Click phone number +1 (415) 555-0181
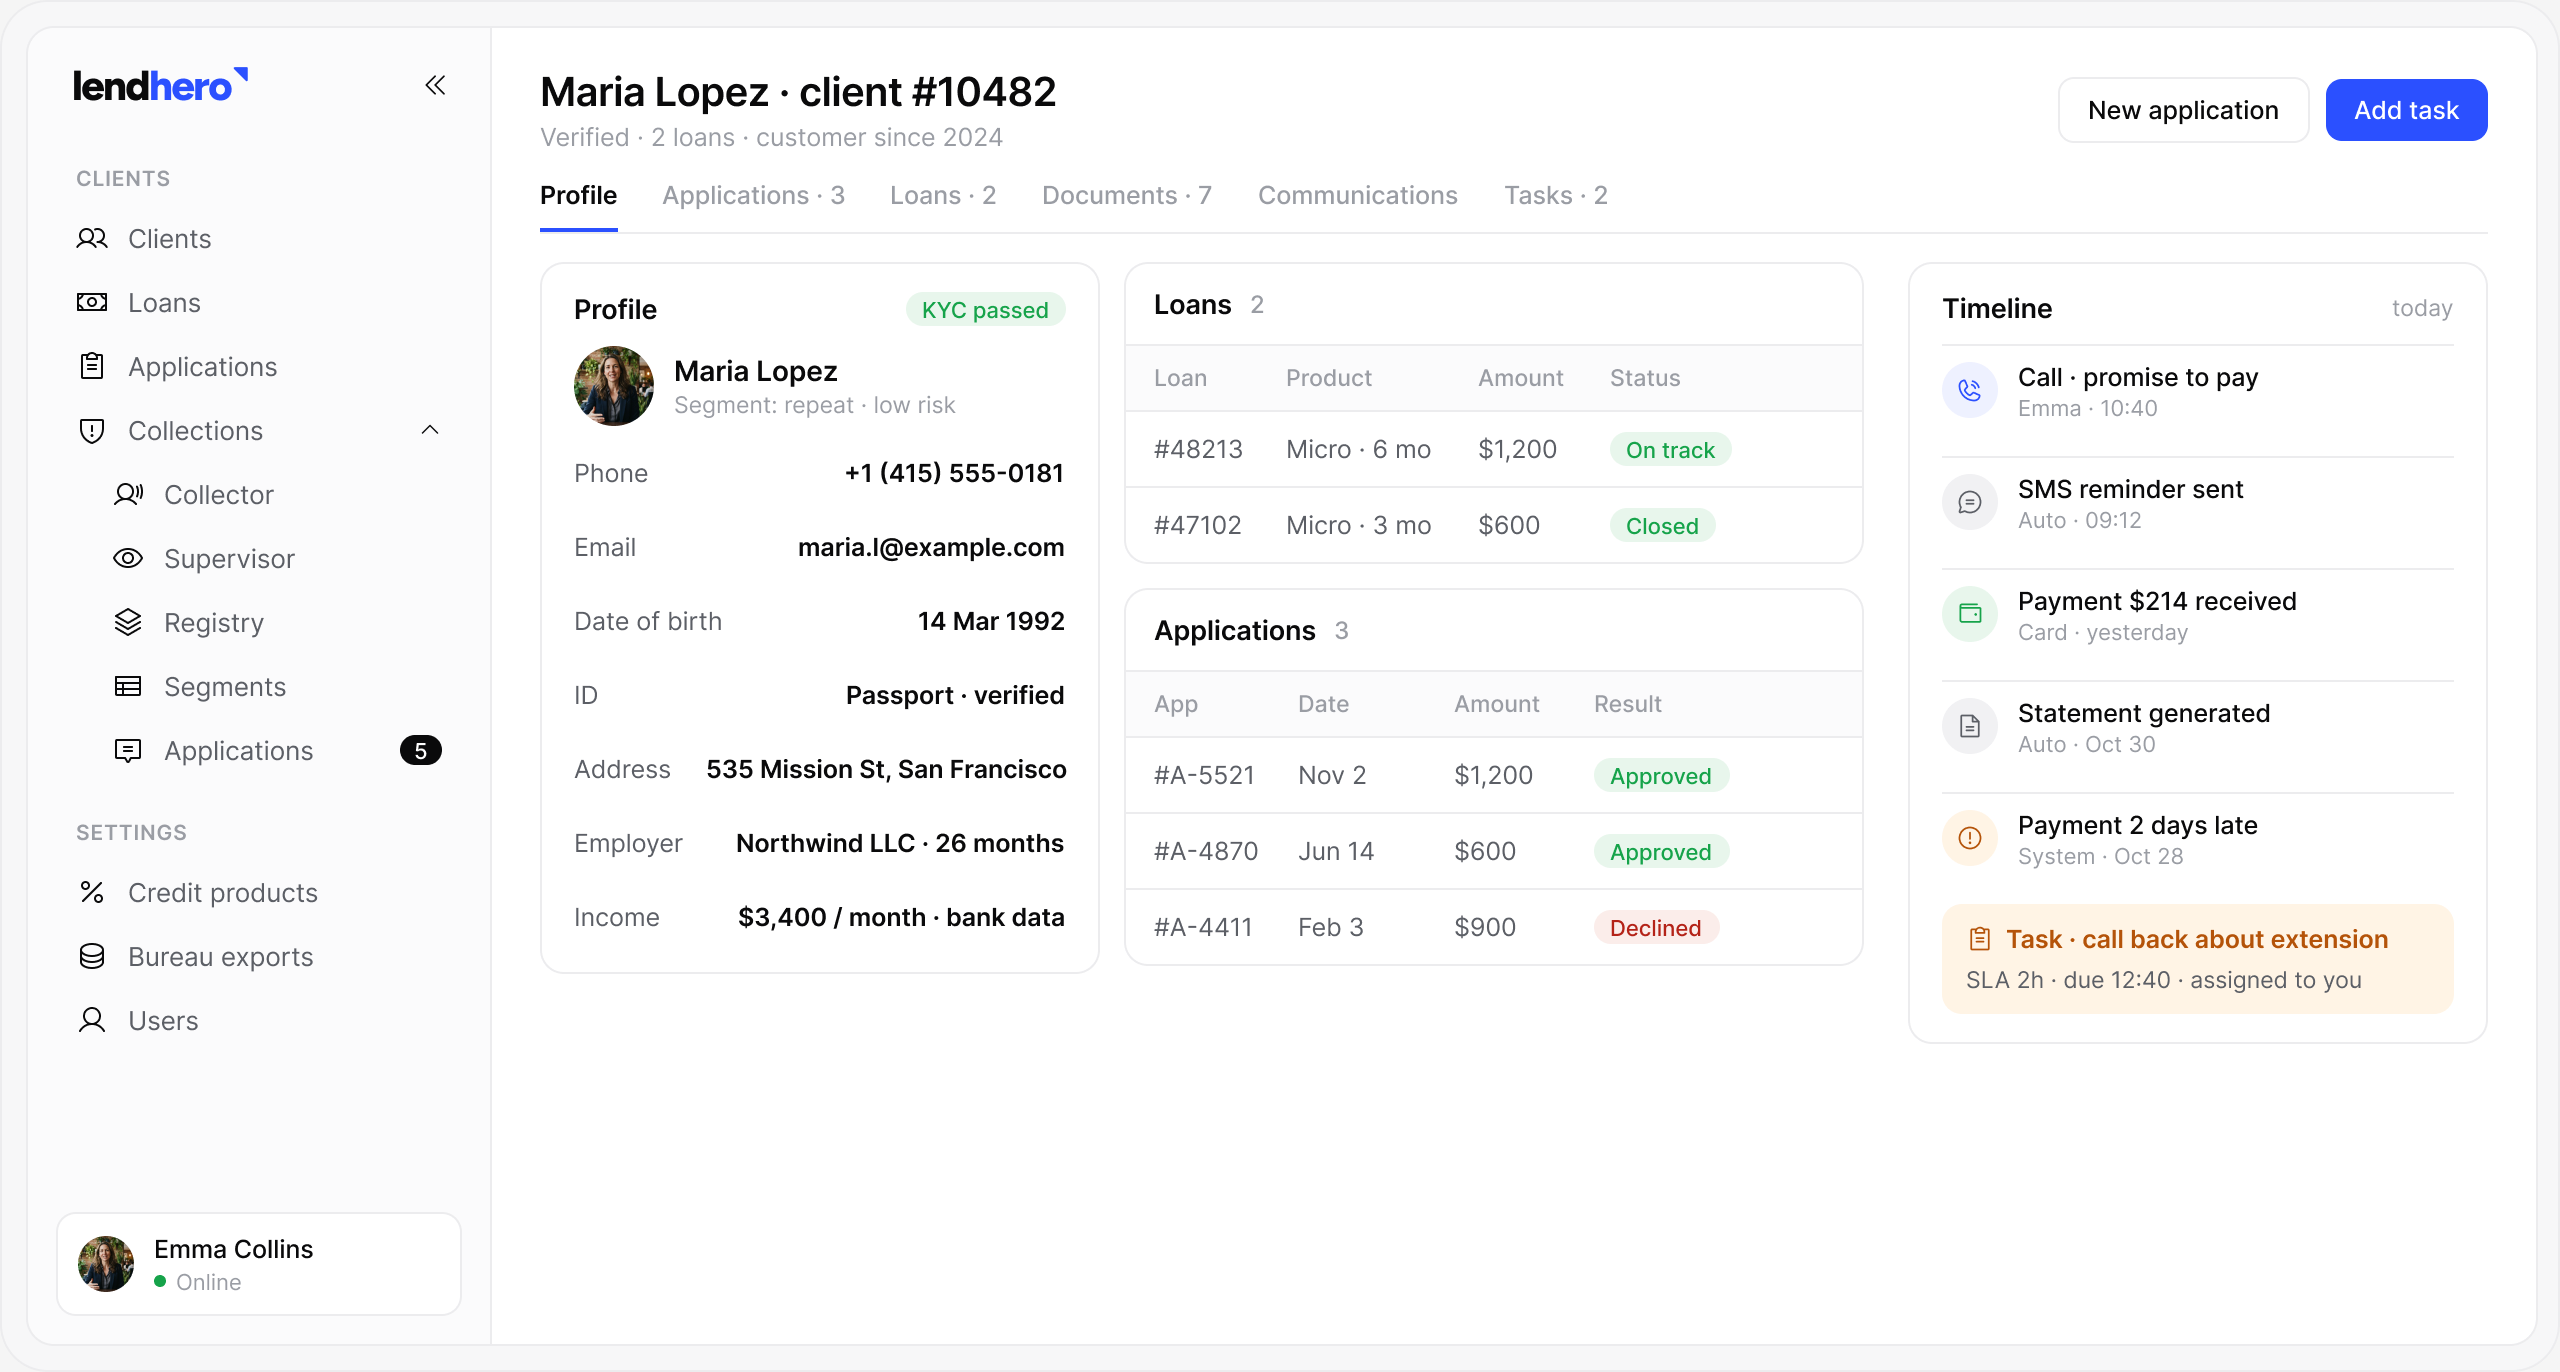 (x=954, y=474)
